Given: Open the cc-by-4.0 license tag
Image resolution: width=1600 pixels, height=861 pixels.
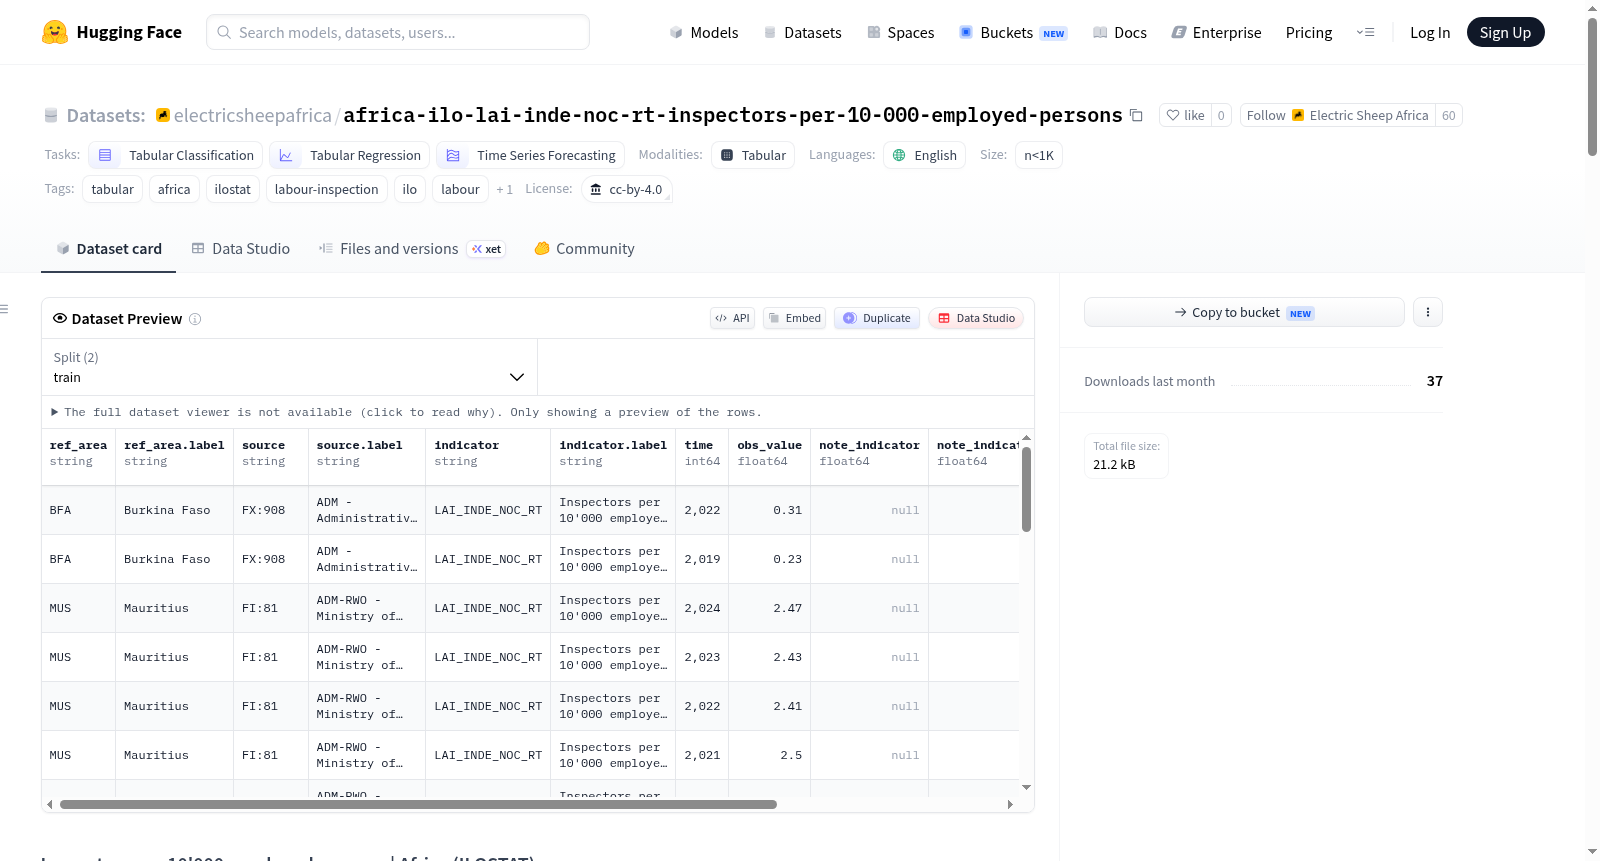Looking at the screenshot, I should click(x=626, y=189).
